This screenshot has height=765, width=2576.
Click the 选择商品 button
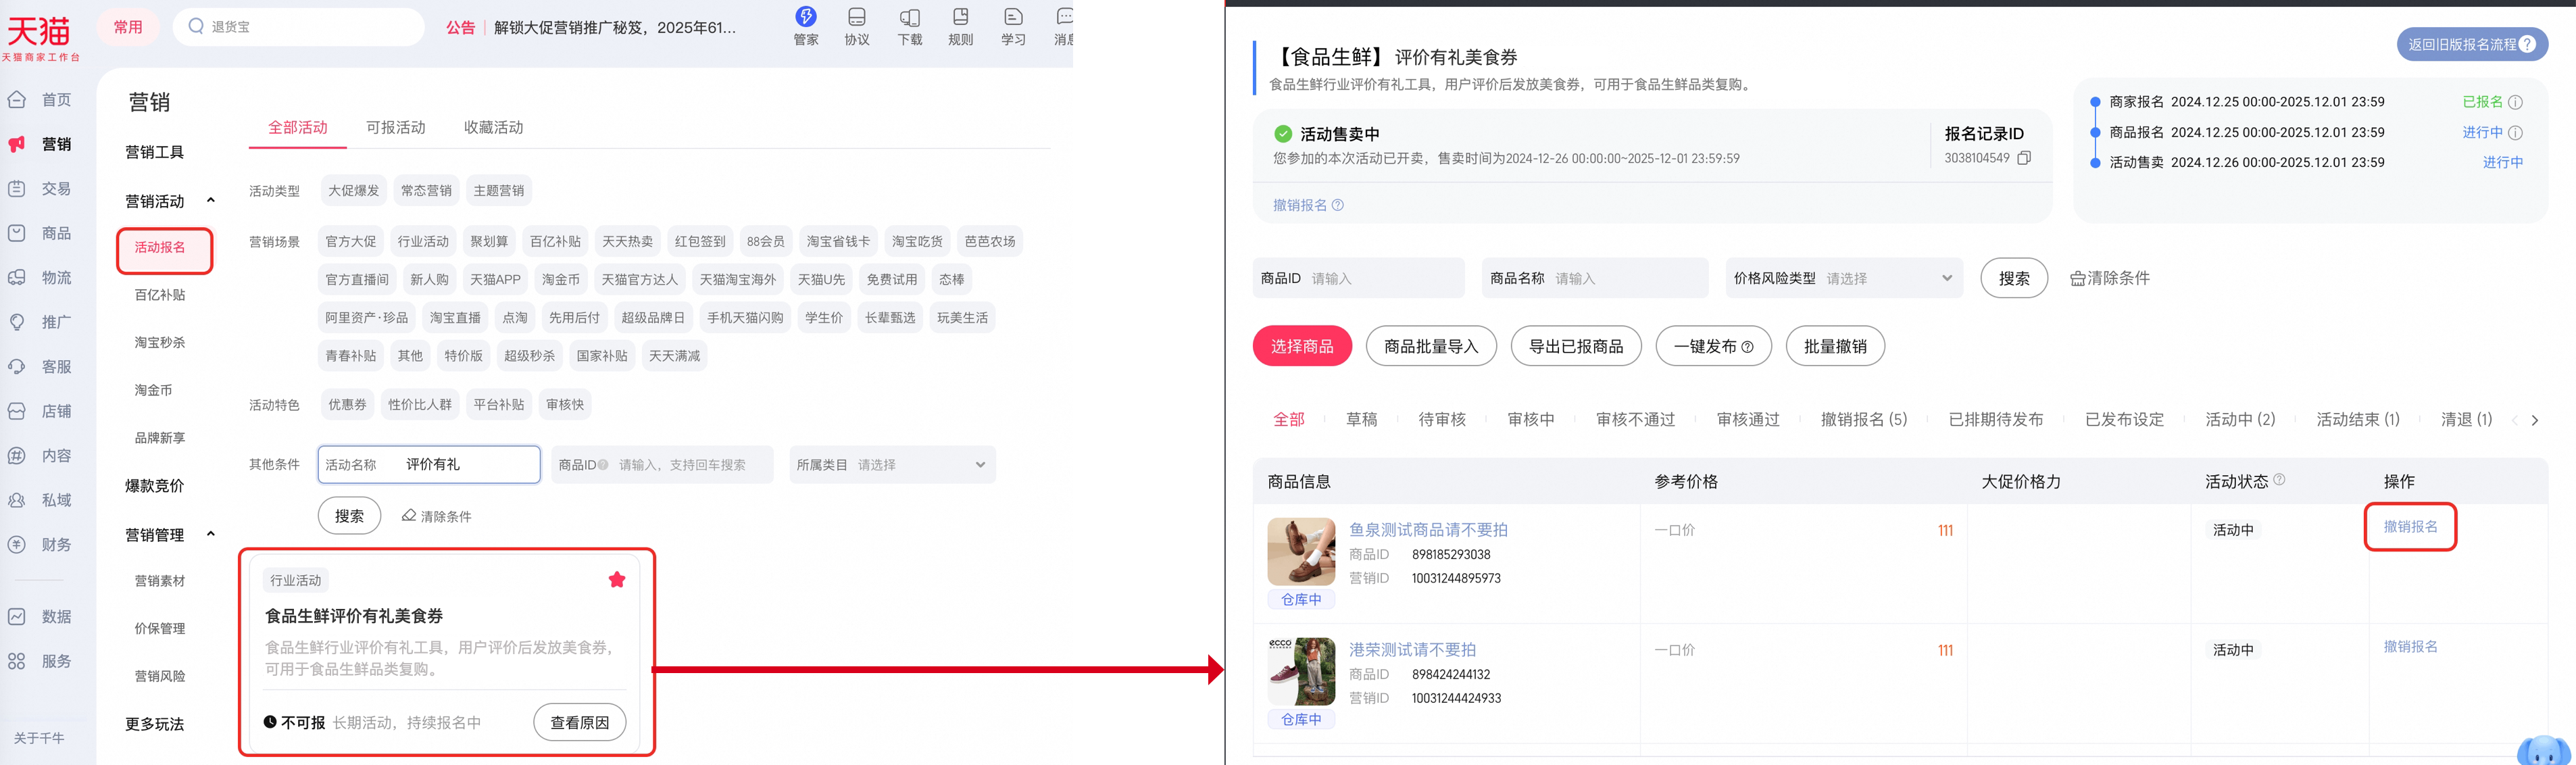[1302, 346]
